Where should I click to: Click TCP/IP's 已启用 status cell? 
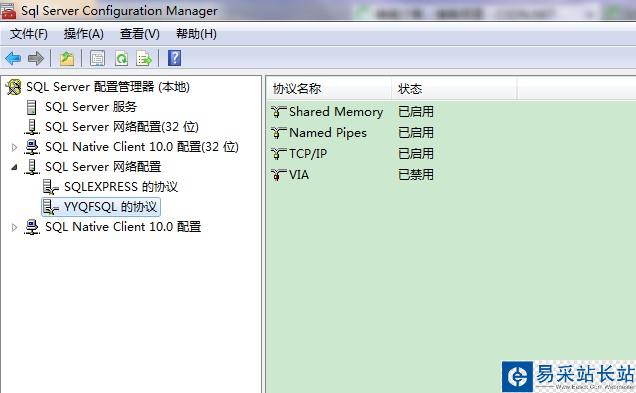click(x=416, y=154)
